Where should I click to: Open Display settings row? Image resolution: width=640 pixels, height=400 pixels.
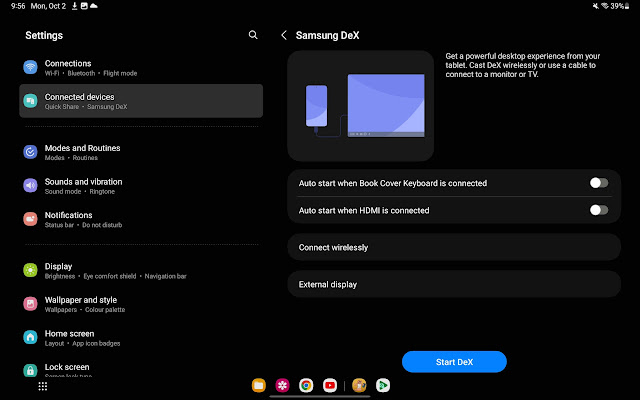point(141,271)
